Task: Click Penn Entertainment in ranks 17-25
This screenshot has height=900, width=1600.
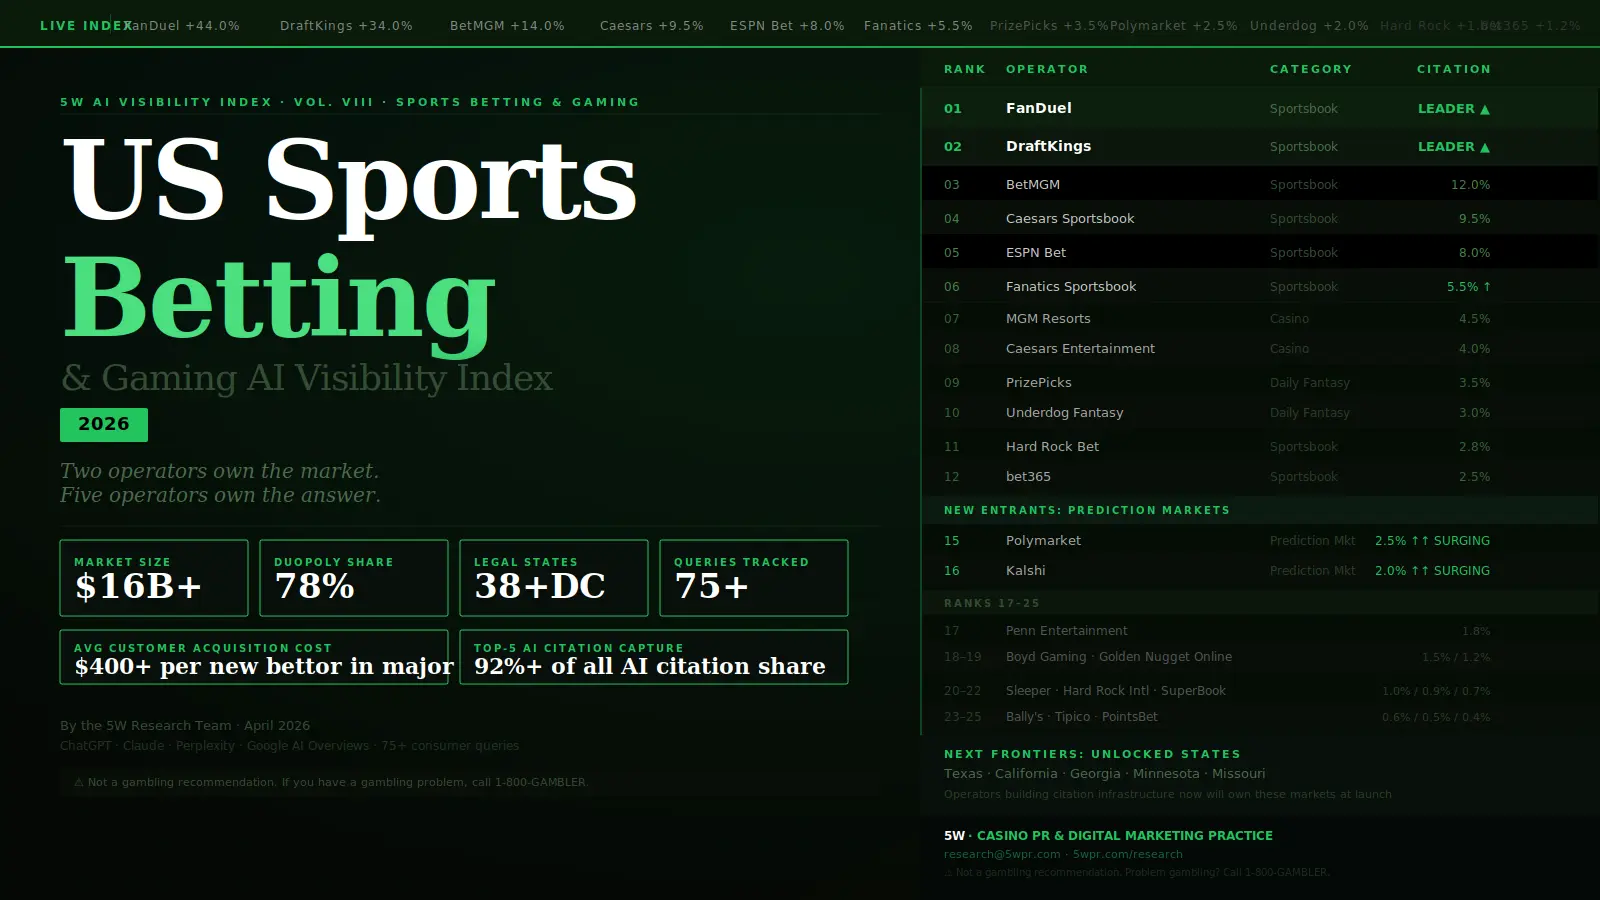Action: click(1066, 631)
